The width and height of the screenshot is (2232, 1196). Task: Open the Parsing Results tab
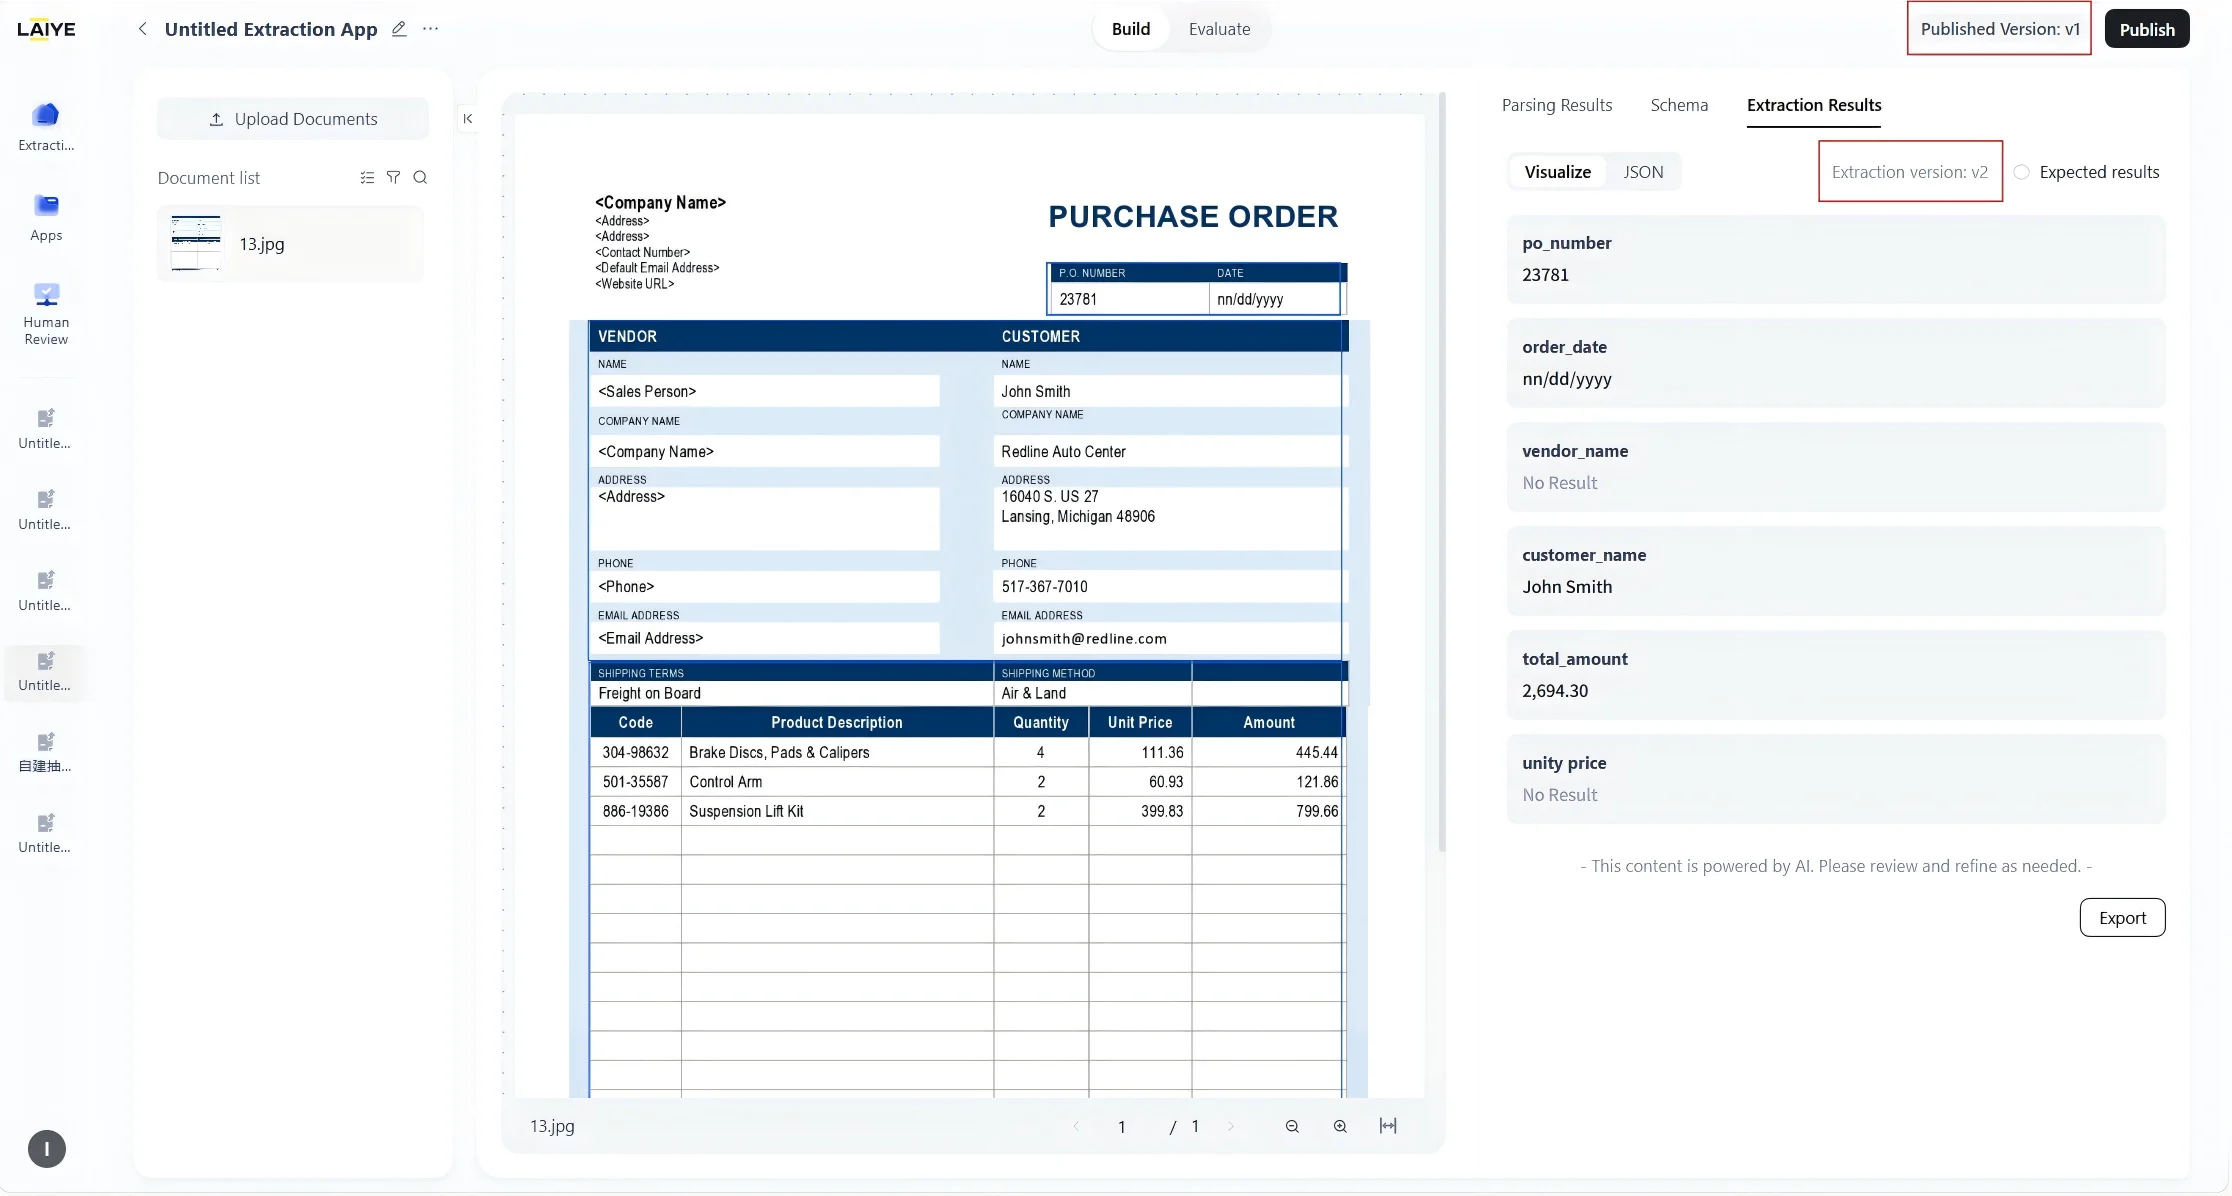pos(1557,105)
